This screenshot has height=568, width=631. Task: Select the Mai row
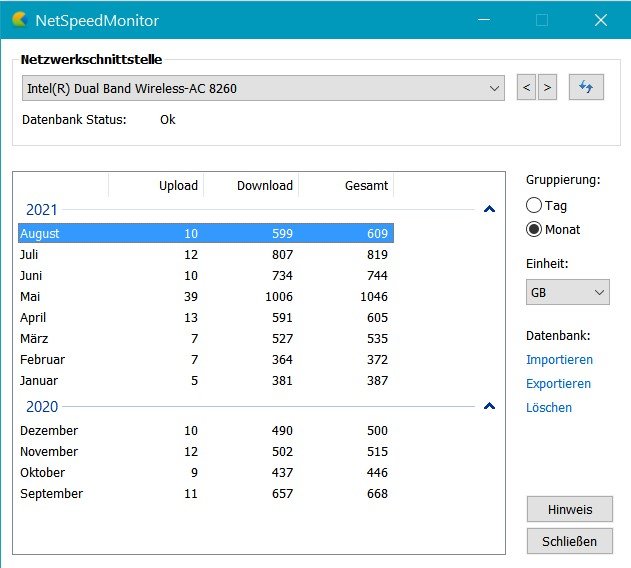click(x=206, y=296)
